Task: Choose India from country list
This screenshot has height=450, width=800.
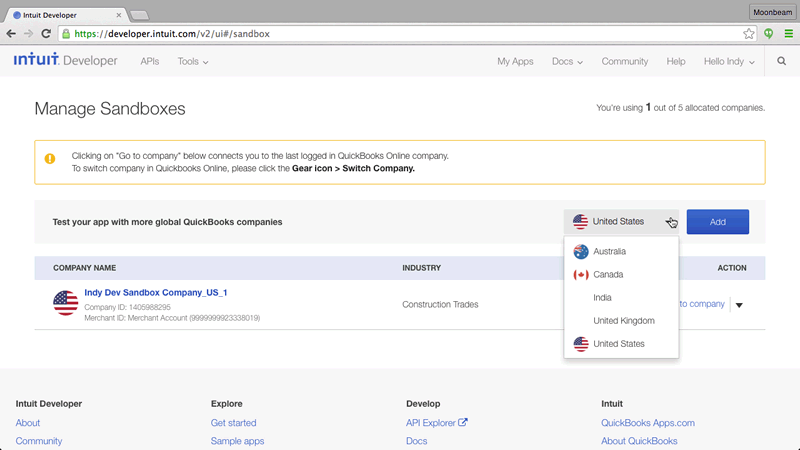Action: click(621, 297)
